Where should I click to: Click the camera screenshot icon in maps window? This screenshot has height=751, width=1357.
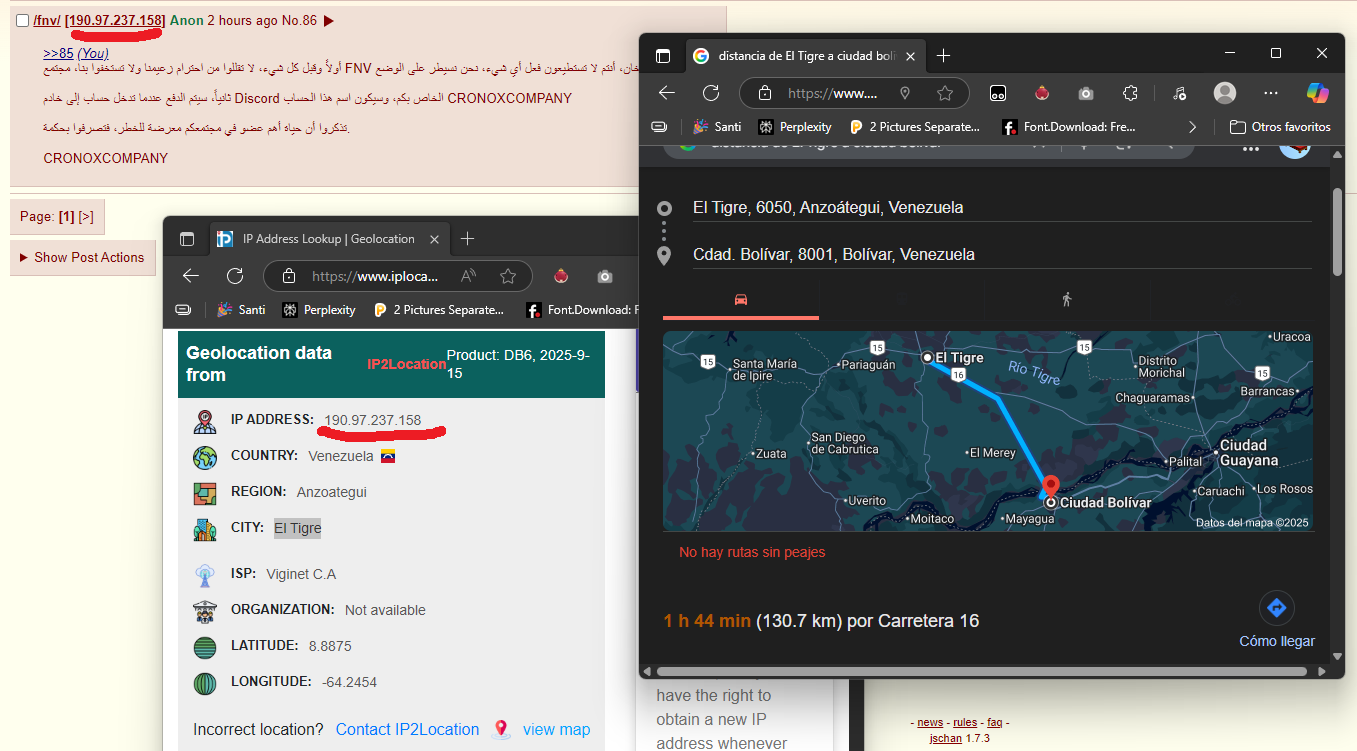[x=1085, y=93]
